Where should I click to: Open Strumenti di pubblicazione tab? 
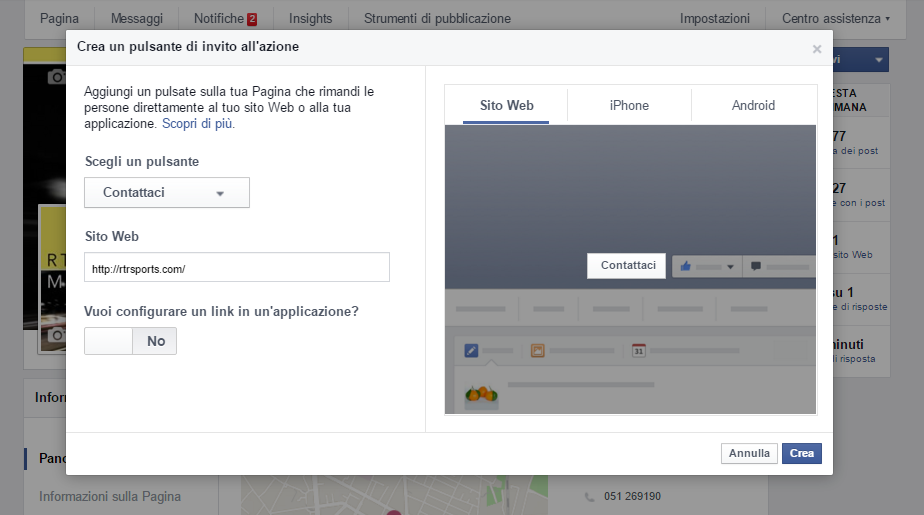tap(437, 18)
